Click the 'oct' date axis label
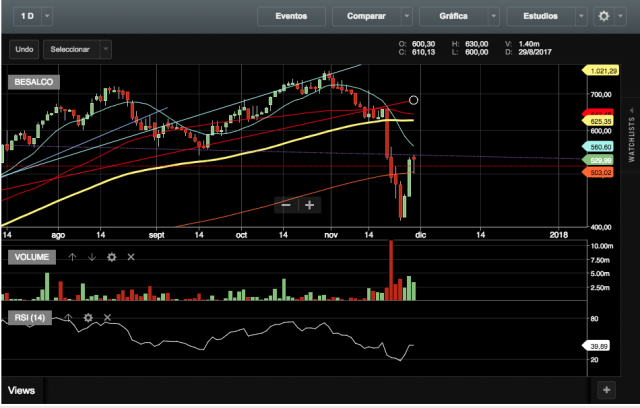640x408 pixels. click(241, 235)
